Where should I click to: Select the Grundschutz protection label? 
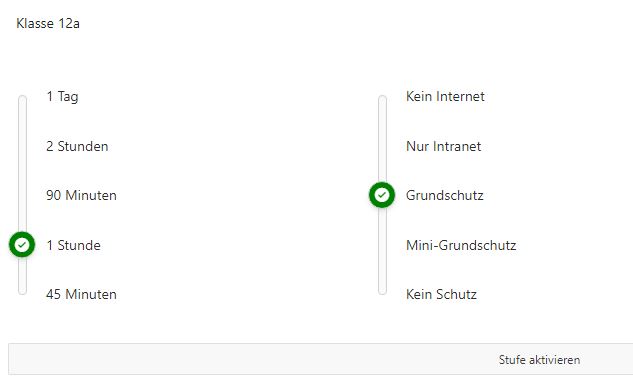point(444,195)
